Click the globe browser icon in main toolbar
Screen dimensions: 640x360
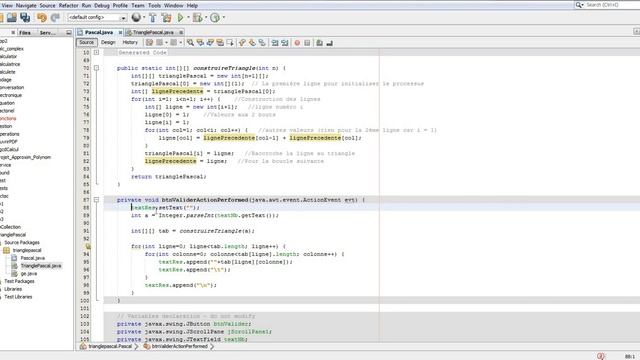pos(136,17)
